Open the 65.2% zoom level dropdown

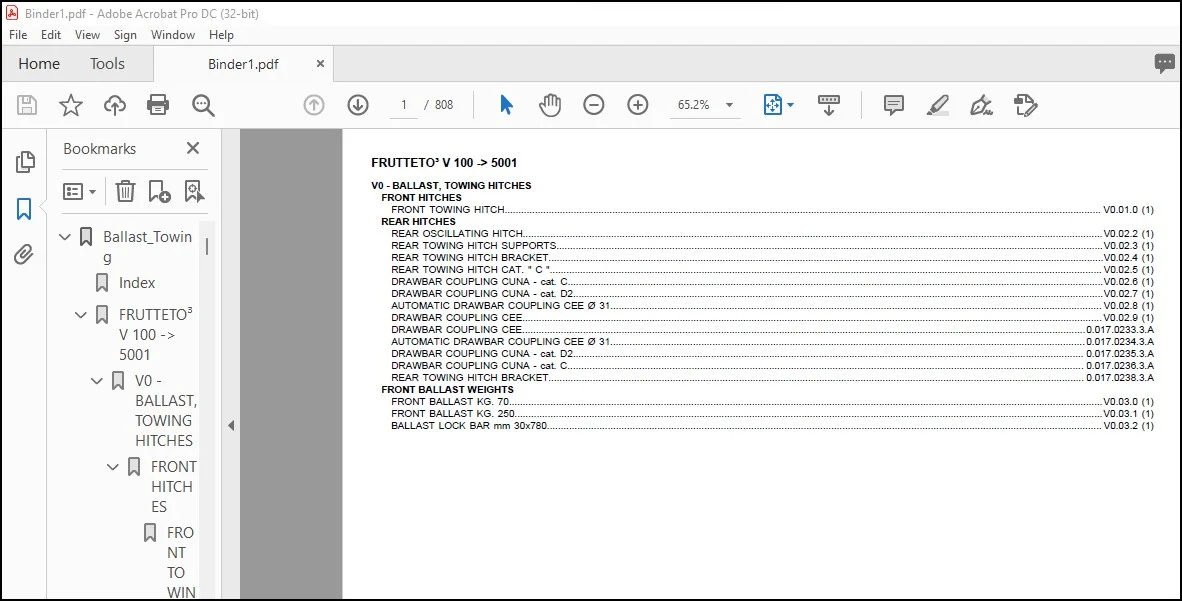pos(706,105)
